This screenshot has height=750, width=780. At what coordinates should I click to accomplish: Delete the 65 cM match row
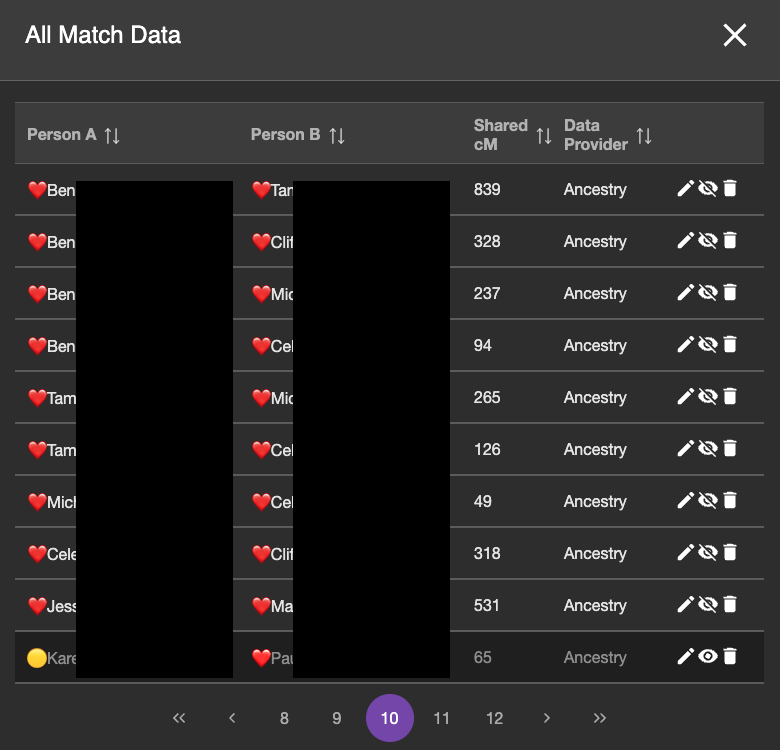point(730,657)
